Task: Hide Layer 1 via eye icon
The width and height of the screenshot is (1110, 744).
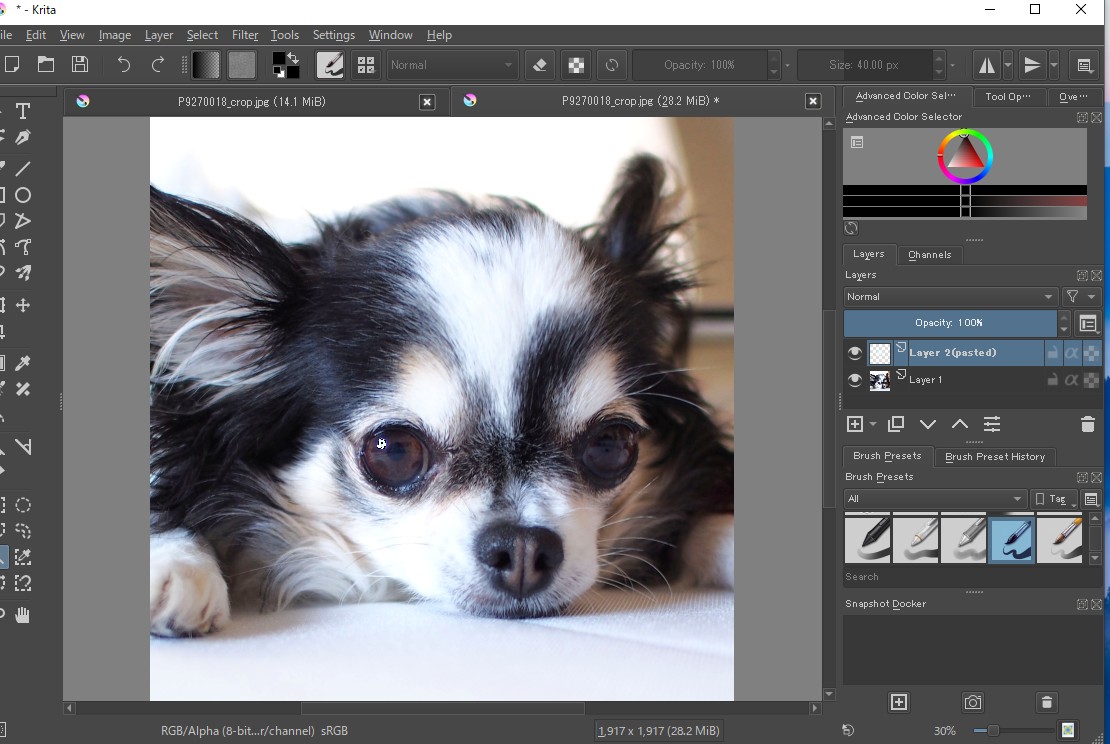Action: tap(854, 380)
